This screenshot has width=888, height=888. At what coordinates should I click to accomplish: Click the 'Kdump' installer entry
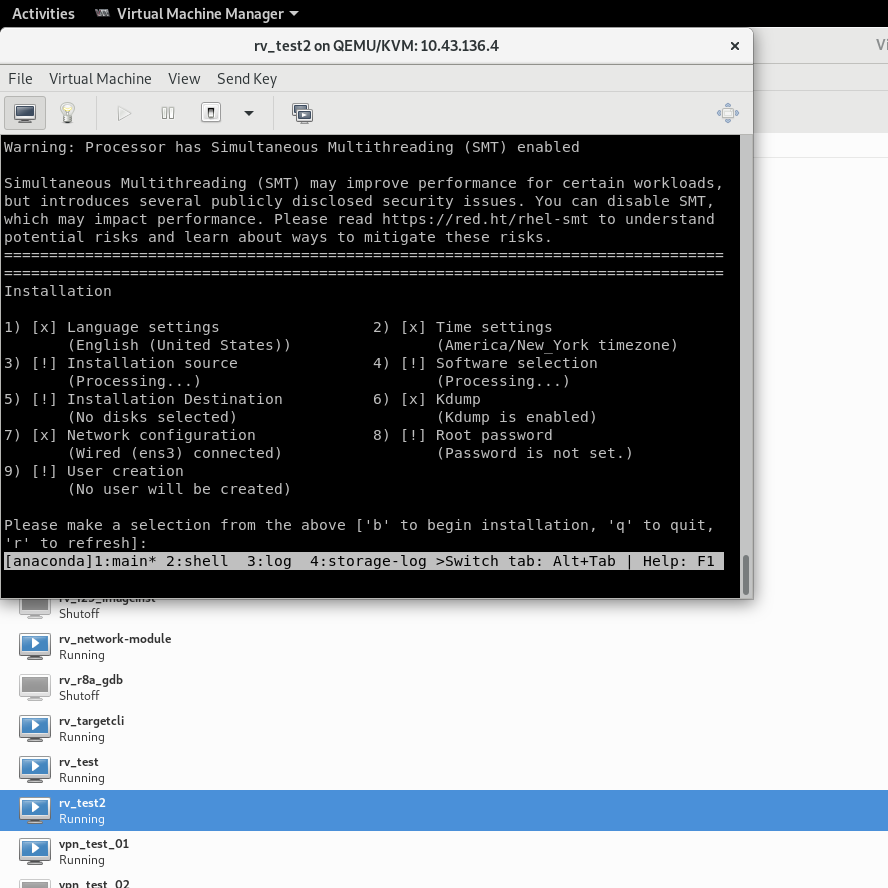tap(458, 399)
